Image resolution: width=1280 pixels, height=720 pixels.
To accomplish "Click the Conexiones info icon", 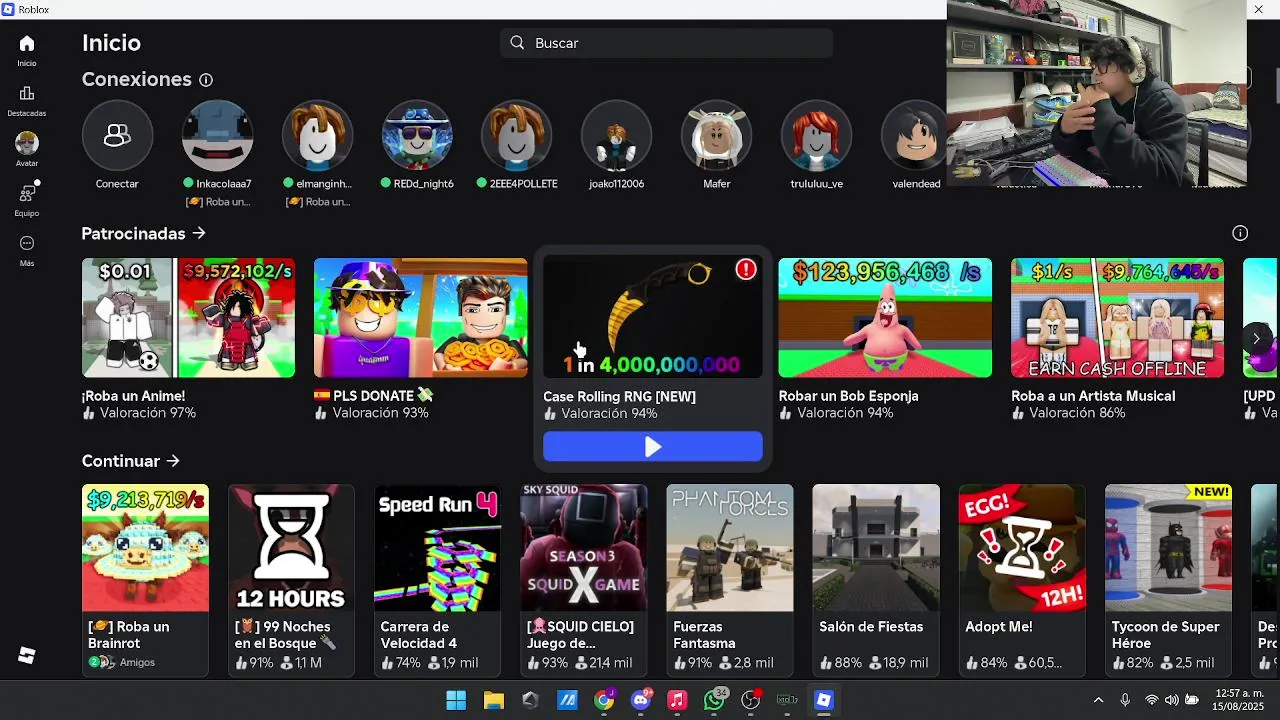I will (x=206, y=80).
